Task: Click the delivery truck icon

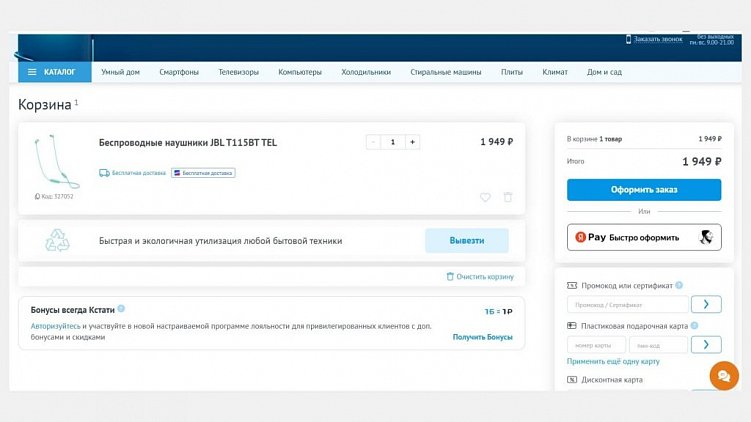Action: click(104, 173)
